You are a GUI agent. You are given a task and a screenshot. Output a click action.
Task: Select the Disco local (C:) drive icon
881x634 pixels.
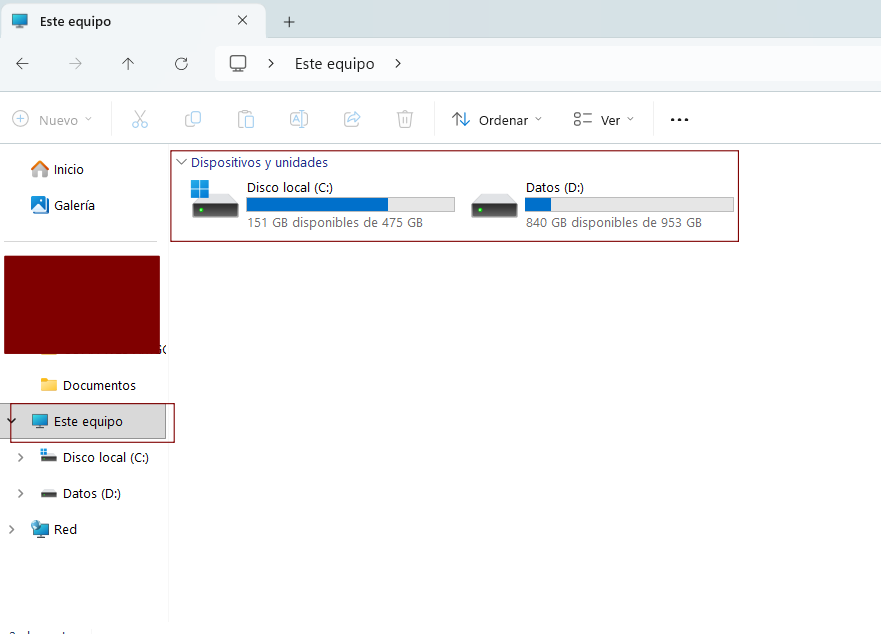(x=215, y=198)
